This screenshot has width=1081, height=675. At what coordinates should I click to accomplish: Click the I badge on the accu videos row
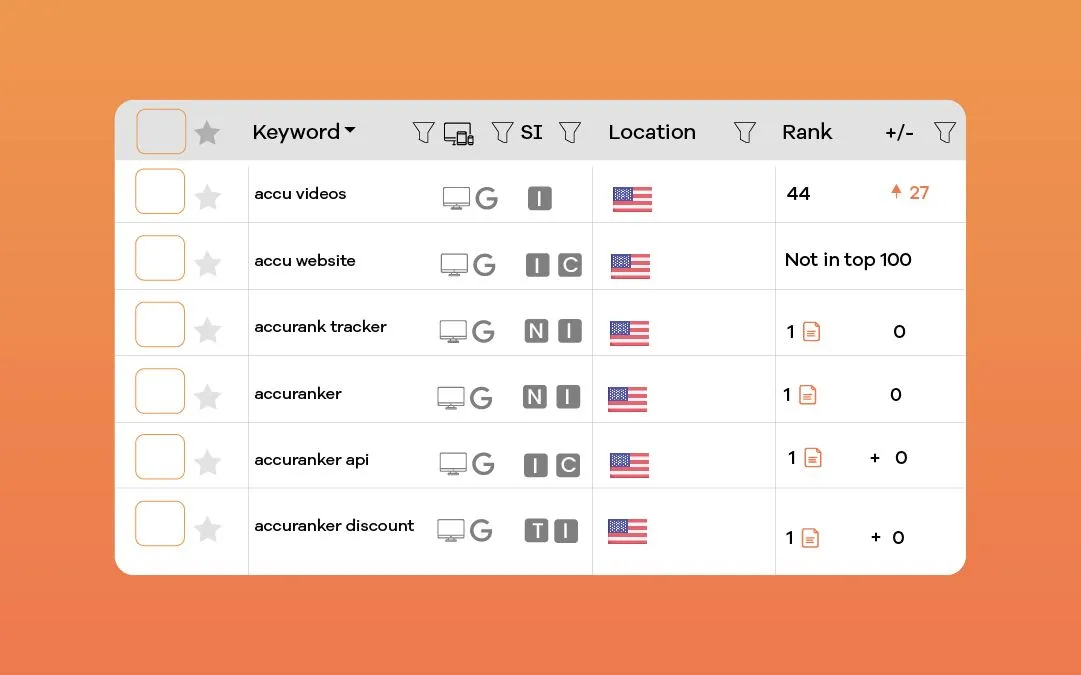(x=539, y=199)
